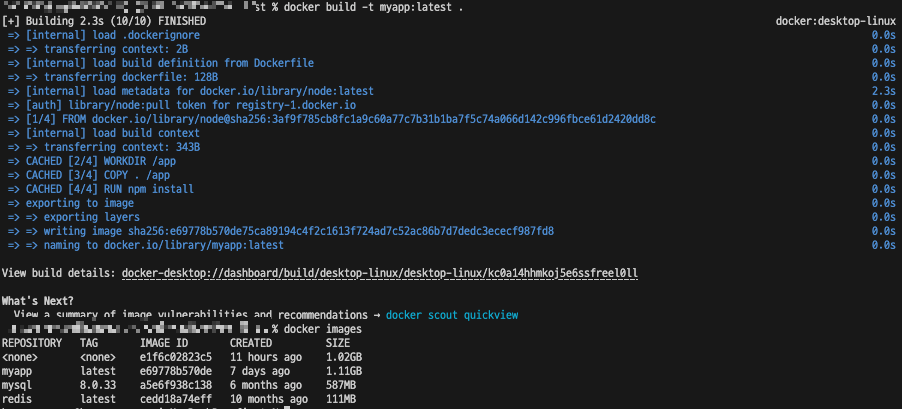Click the 587MB size value
Viewport: 902px width, 409px height.
pyautogui.click(x=341, y=385)
